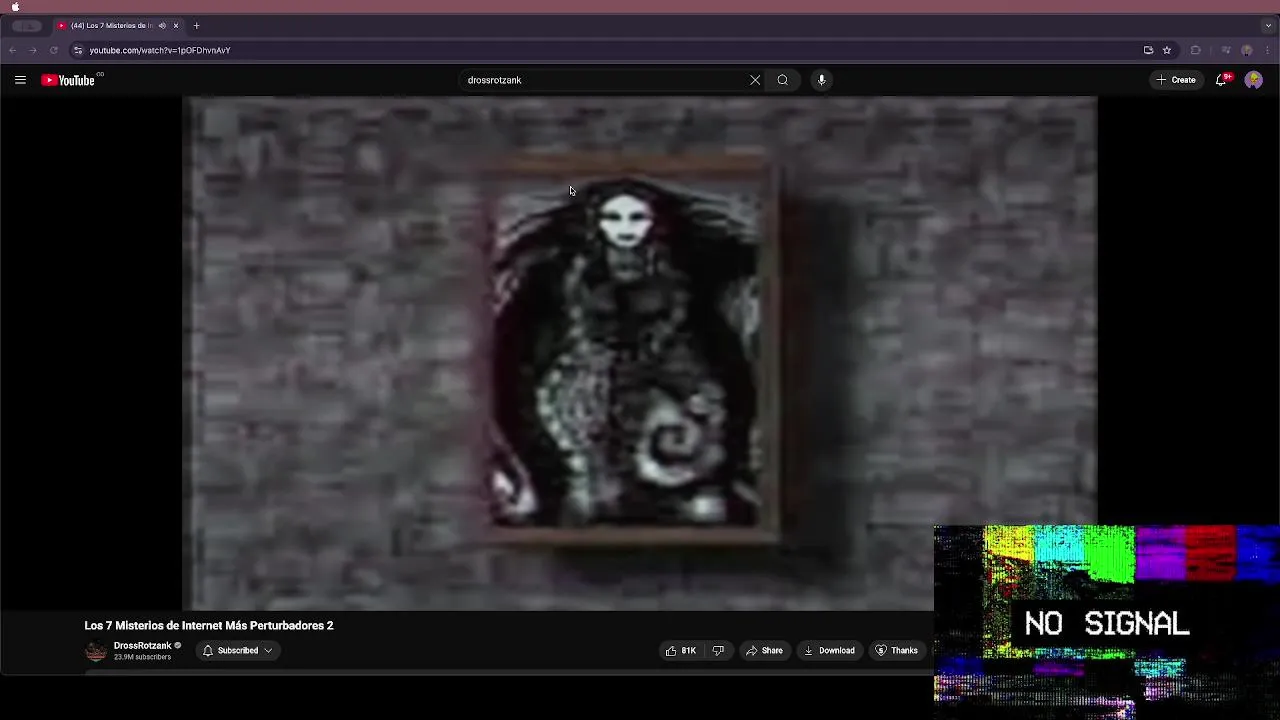Go back in the browser
The image size is (1280, 720).
pos(13,50)
